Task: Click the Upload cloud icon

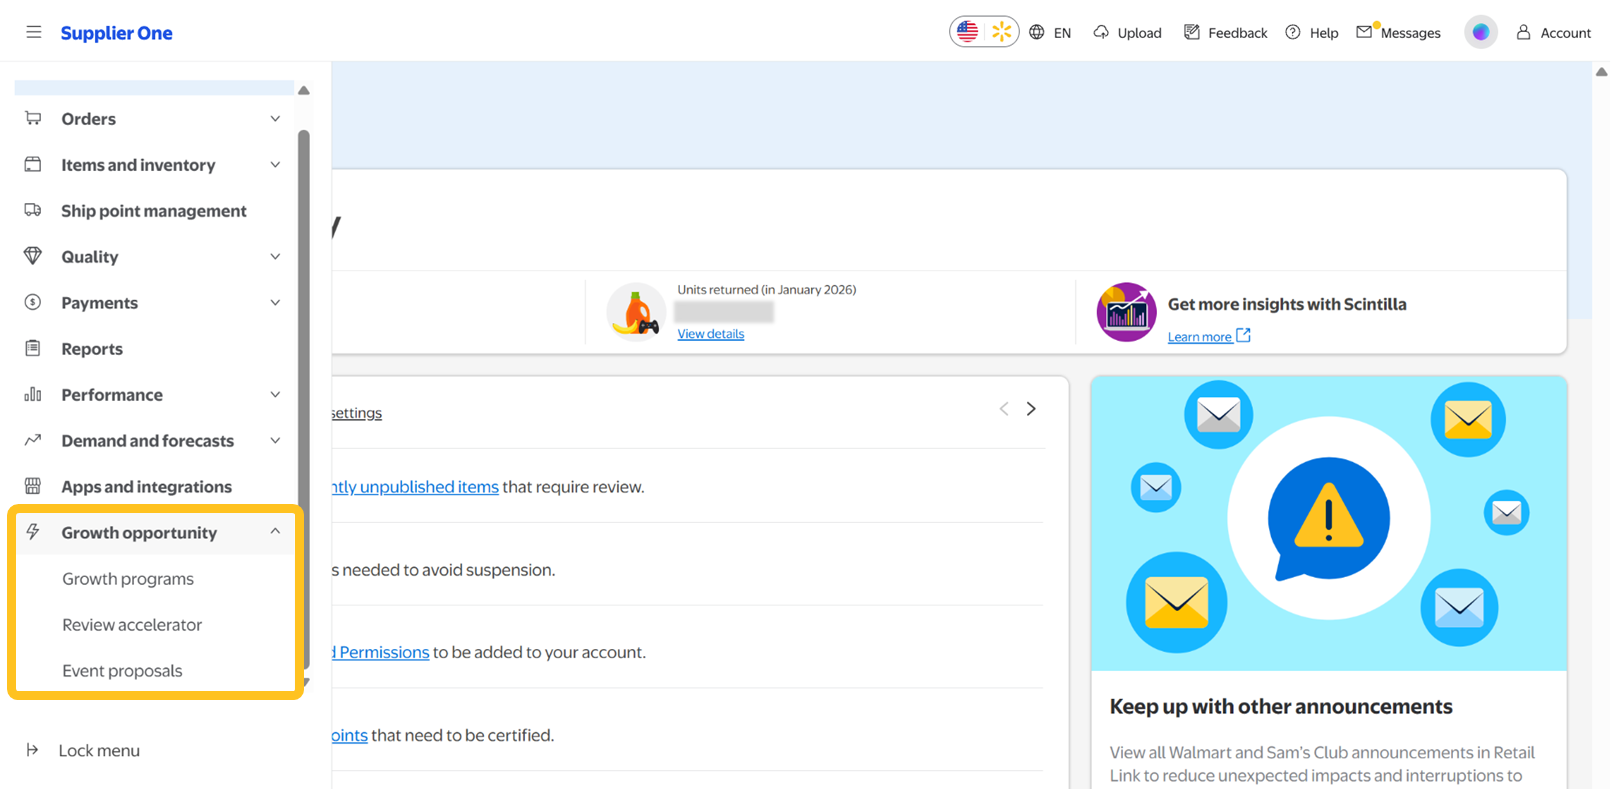Action: pos(1101,32)
